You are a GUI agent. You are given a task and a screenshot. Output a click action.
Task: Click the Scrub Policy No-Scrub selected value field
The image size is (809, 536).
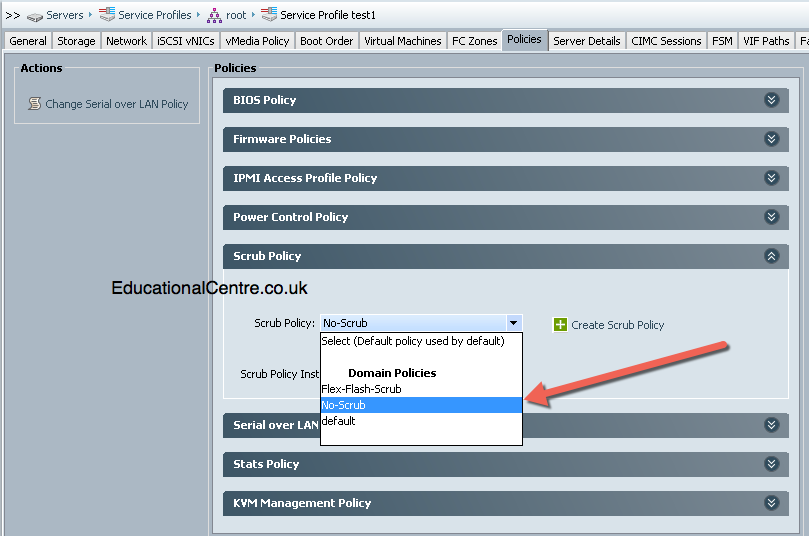tap(414, 323)
